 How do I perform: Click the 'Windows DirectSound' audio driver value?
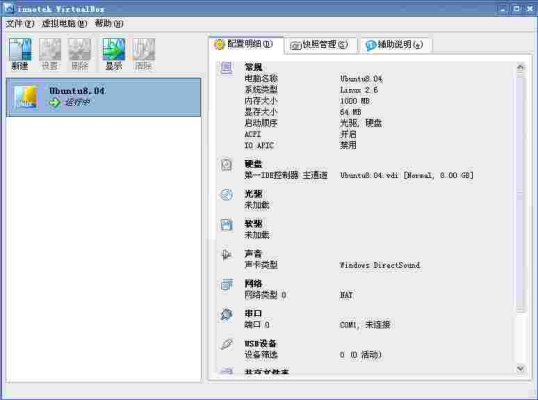click(x=380, y=265)
